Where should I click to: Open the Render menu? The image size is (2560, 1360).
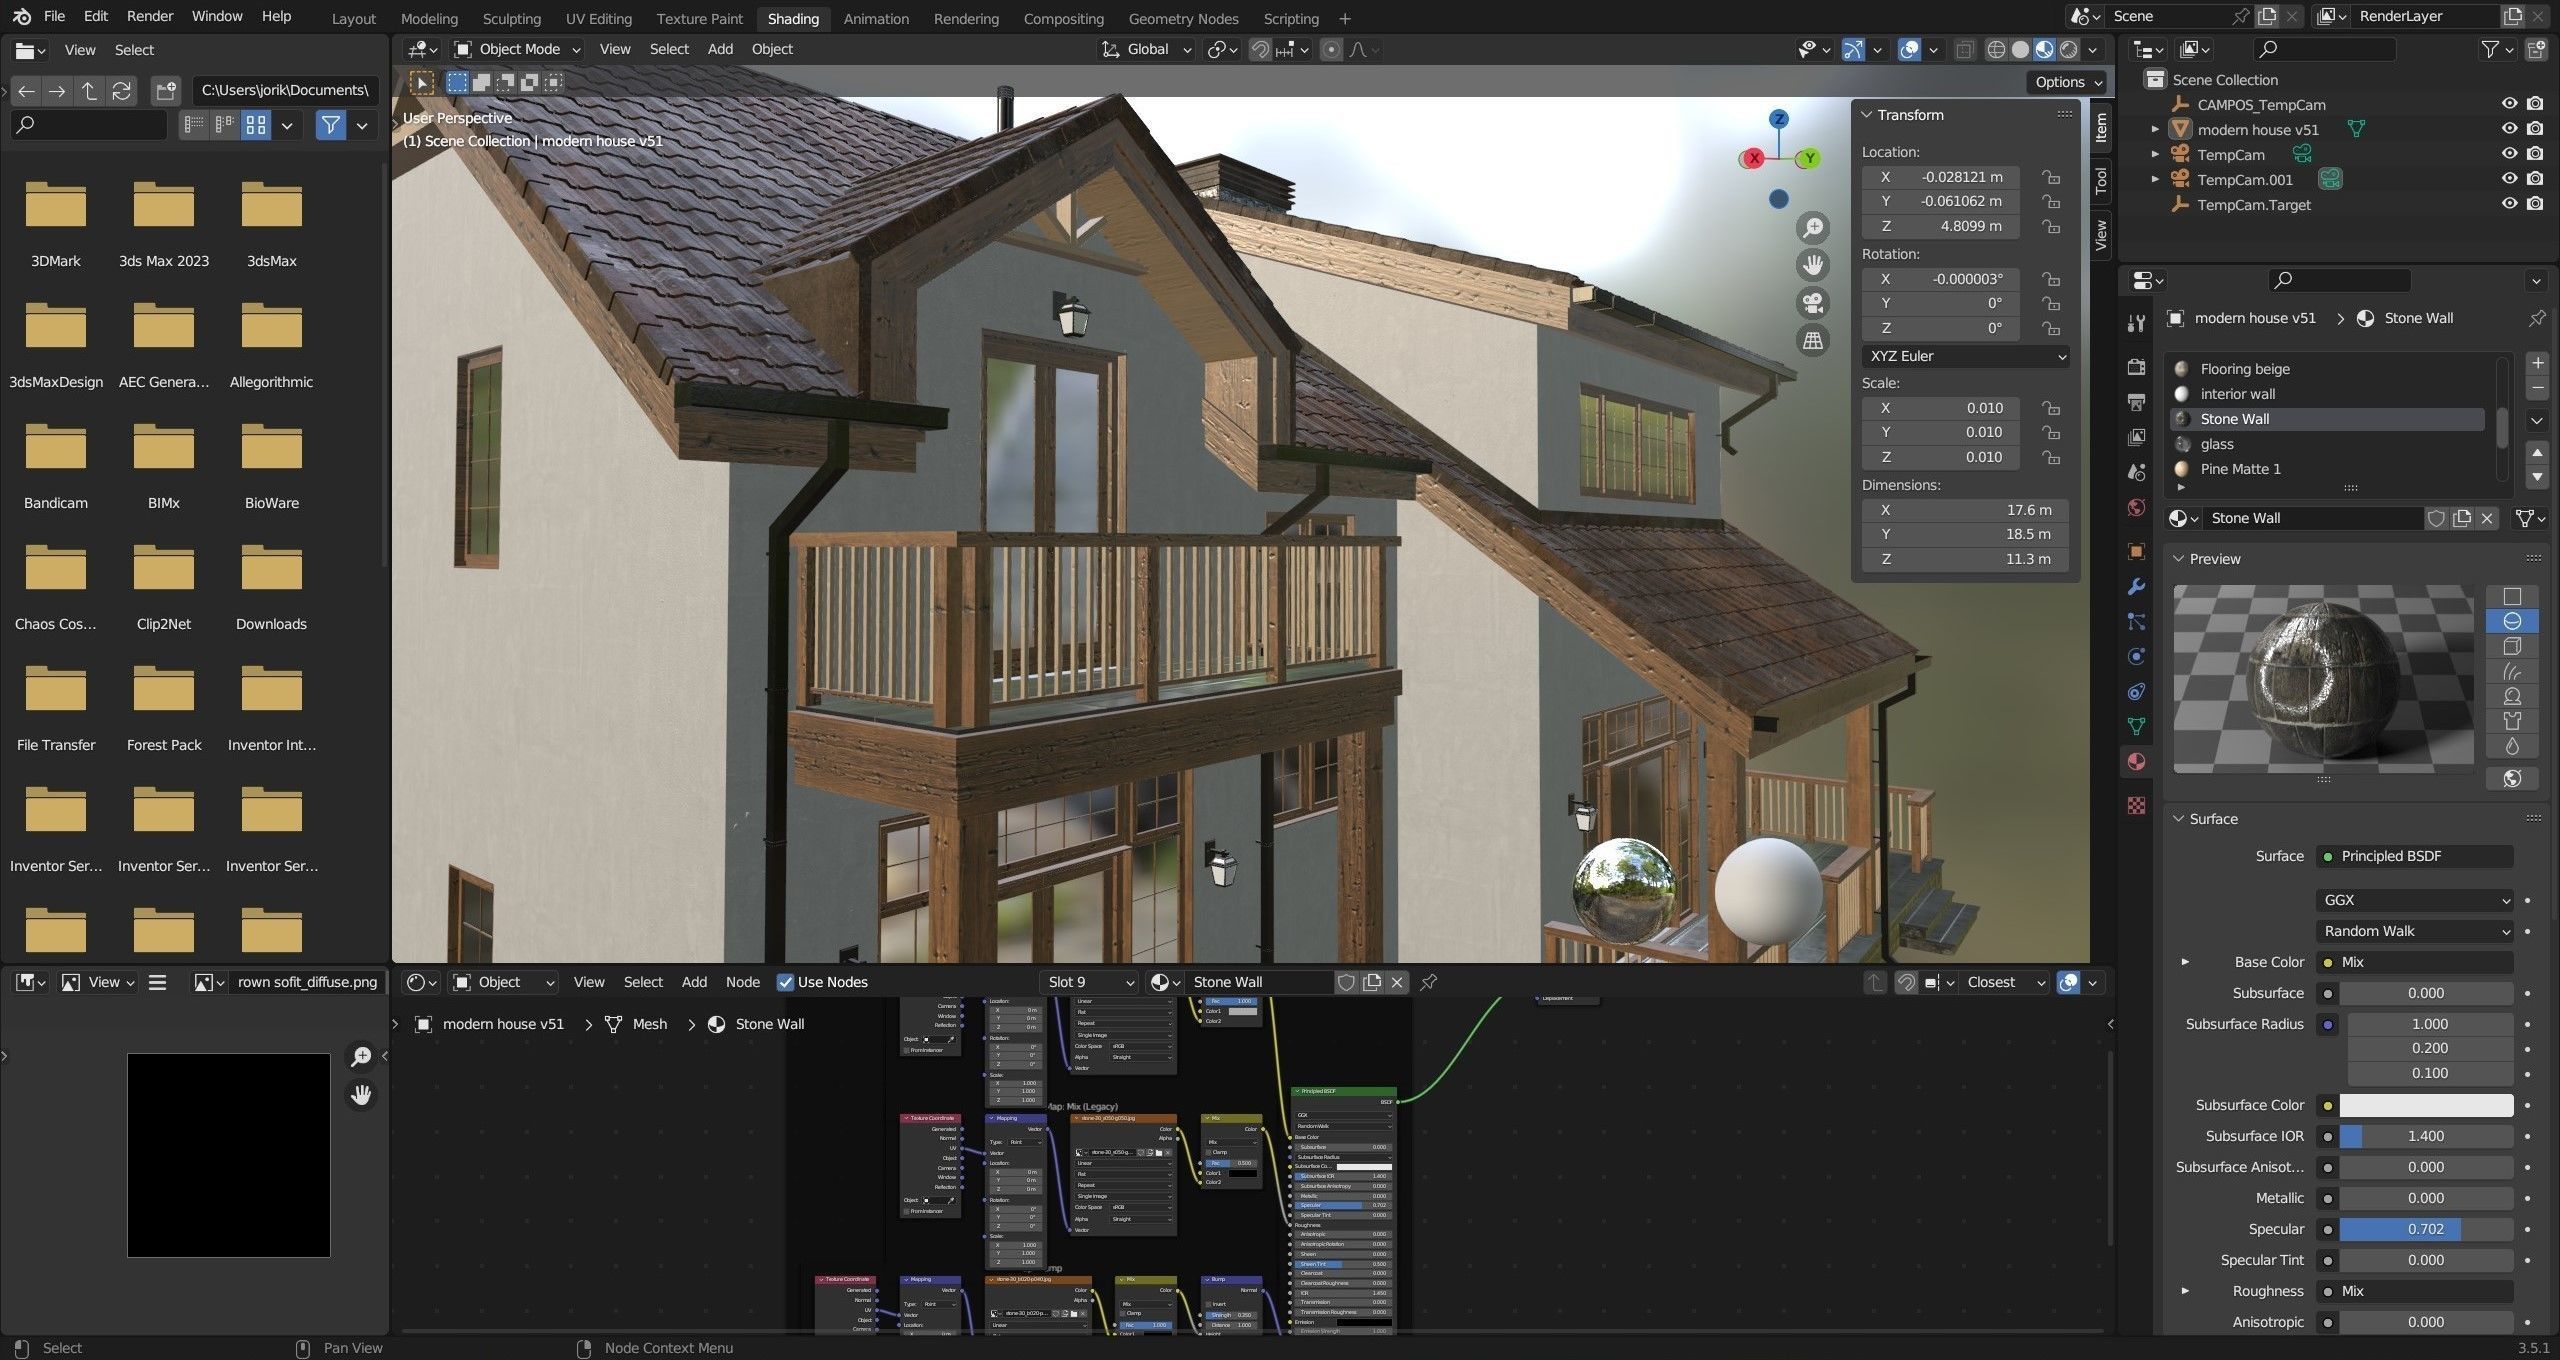pyautogui.click(x=150, y=16)
